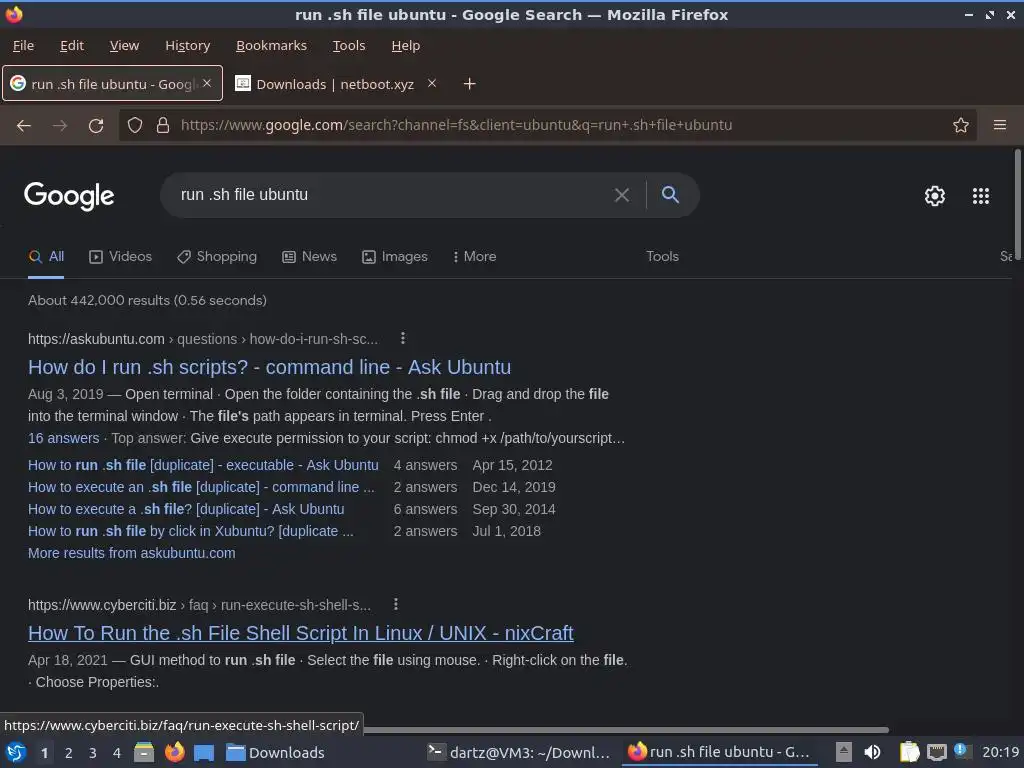
Task: Show Images search results
Action: pyautogui.click(x=394, y=257)
